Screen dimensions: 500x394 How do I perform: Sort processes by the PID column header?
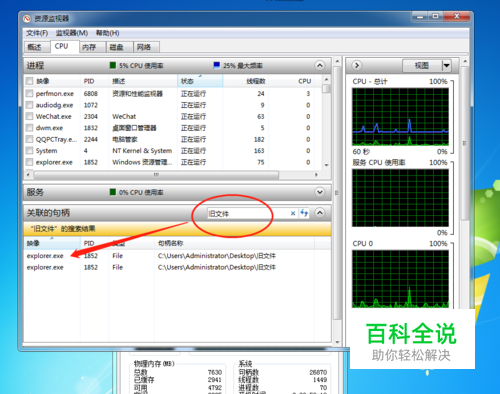[x=94, y=81]
